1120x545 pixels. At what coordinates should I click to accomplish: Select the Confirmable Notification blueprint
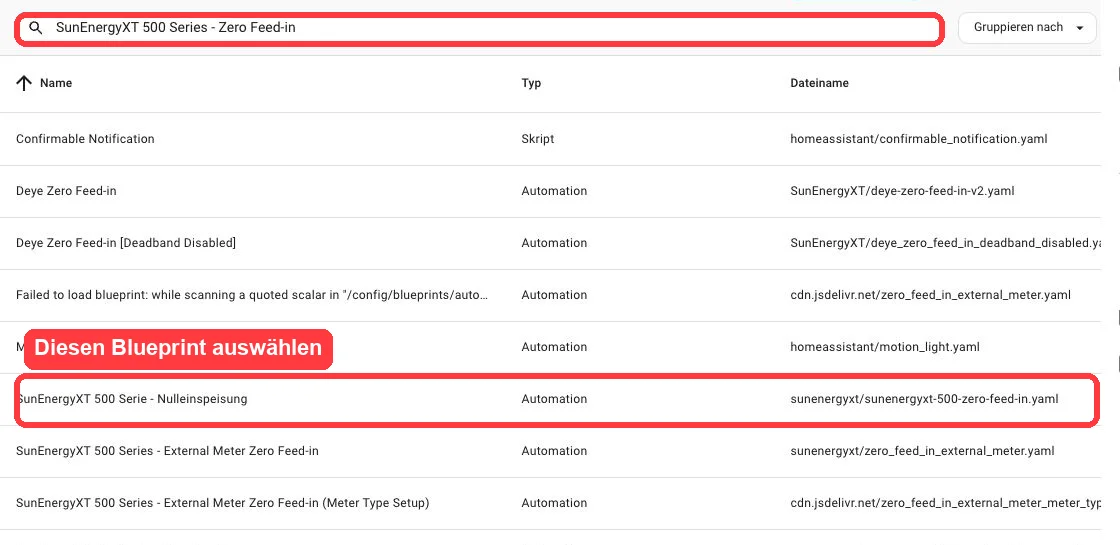click(x=550, y=139)
